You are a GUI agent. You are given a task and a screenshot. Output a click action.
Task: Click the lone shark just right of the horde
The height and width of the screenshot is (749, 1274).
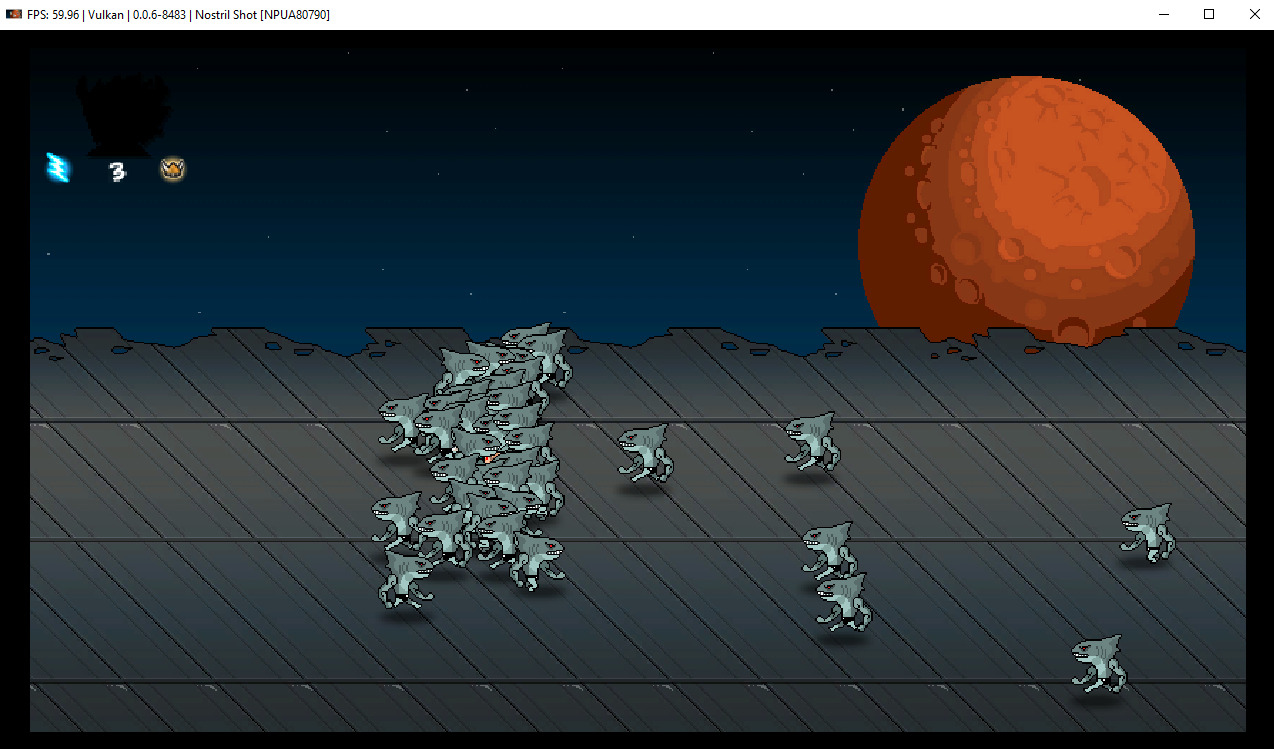tap(644, 453)
